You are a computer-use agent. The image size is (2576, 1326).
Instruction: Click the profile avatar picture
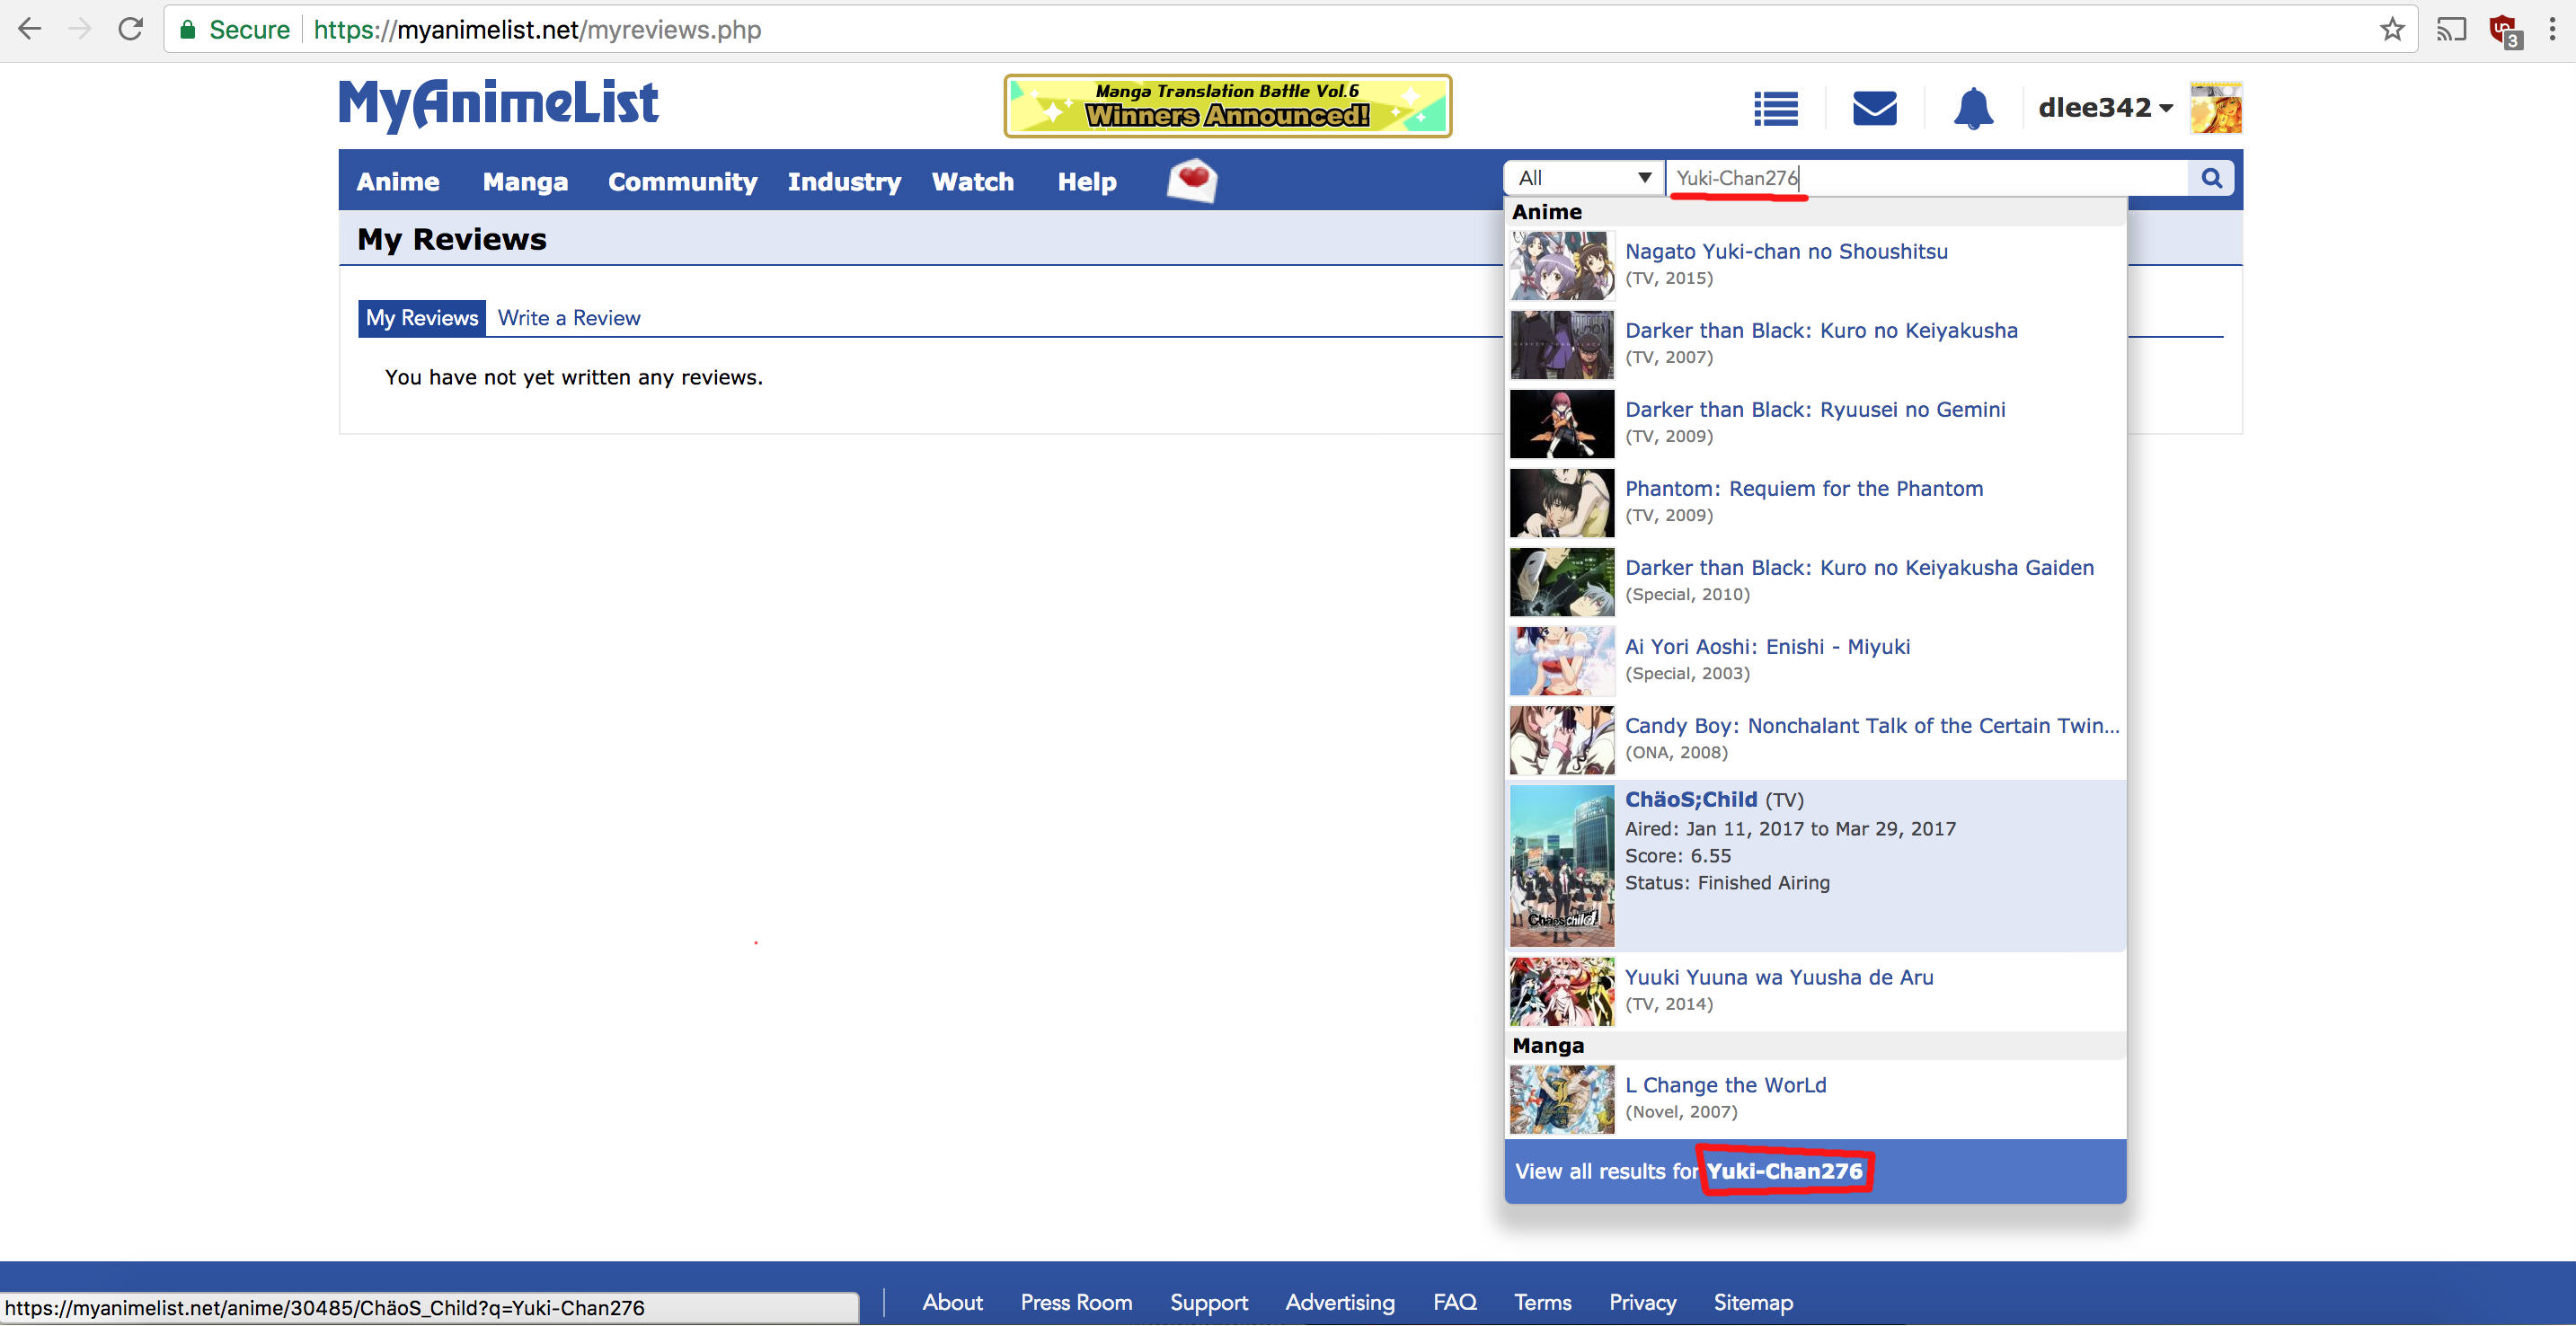[x=2216, y=108]
